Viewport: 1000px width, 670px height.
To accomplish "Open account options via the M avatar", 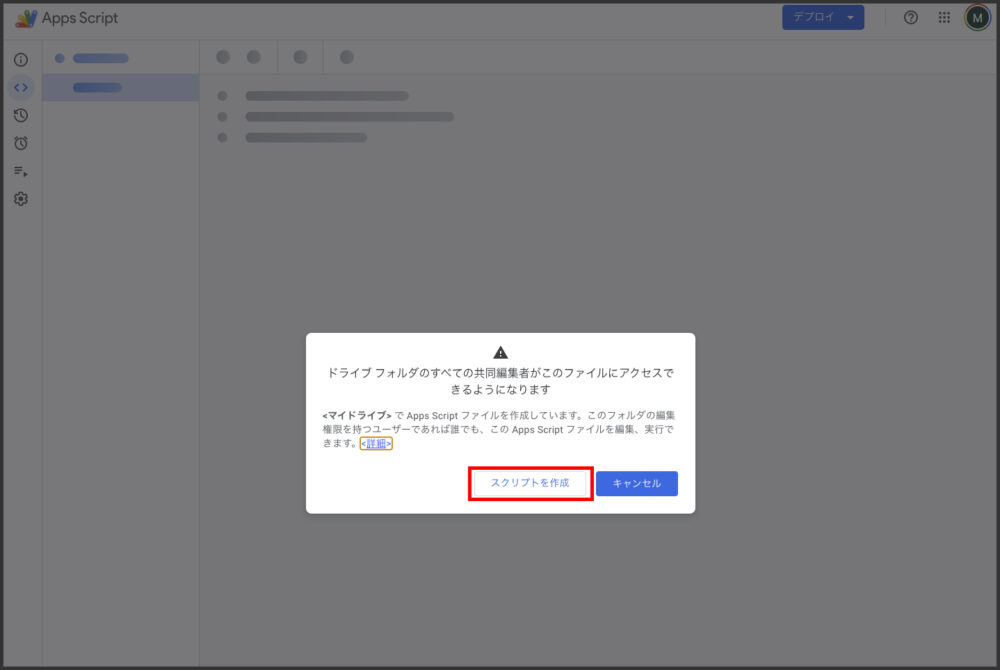I will [976, 17].
